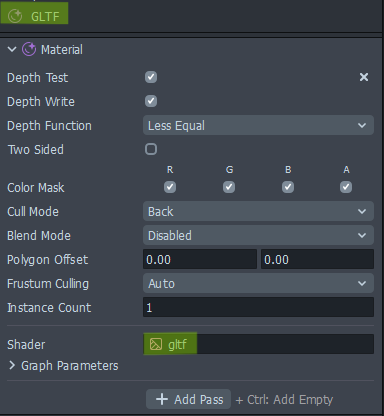The image size is (384, 416).
Task: Click the Frustum Culling label
Action: tap(48, 284)
